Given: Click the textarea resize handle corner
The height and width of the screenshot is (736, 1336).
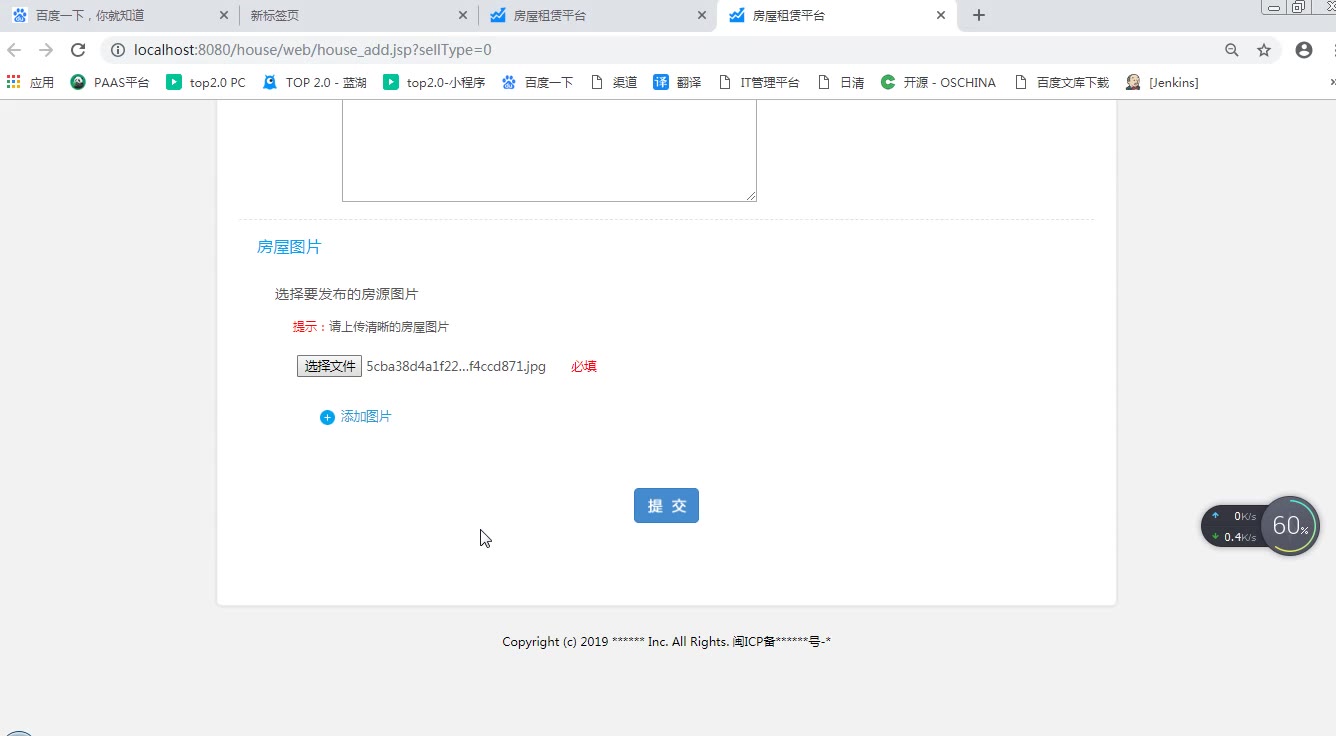Looking at the screenshot, I should pyautogui.click(x=751, y=196).
